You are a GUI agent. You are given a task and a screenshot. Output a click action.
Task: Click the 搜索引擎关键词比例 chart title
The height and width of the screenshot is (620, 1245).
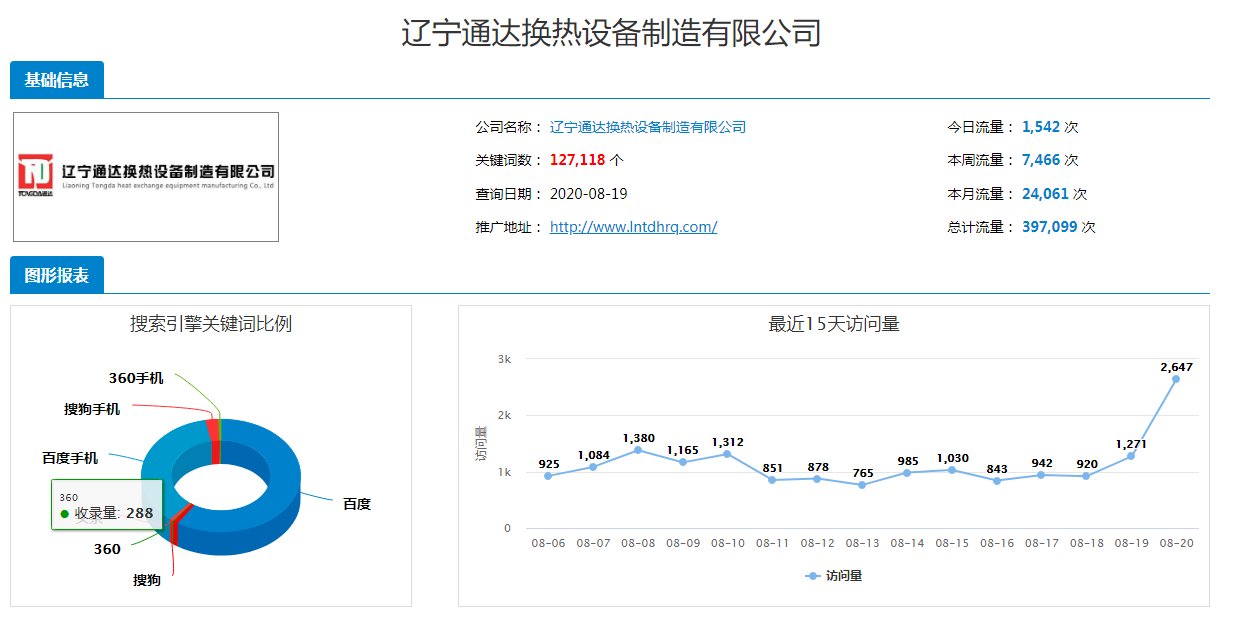pyautogui.click(x=211, y=324)
